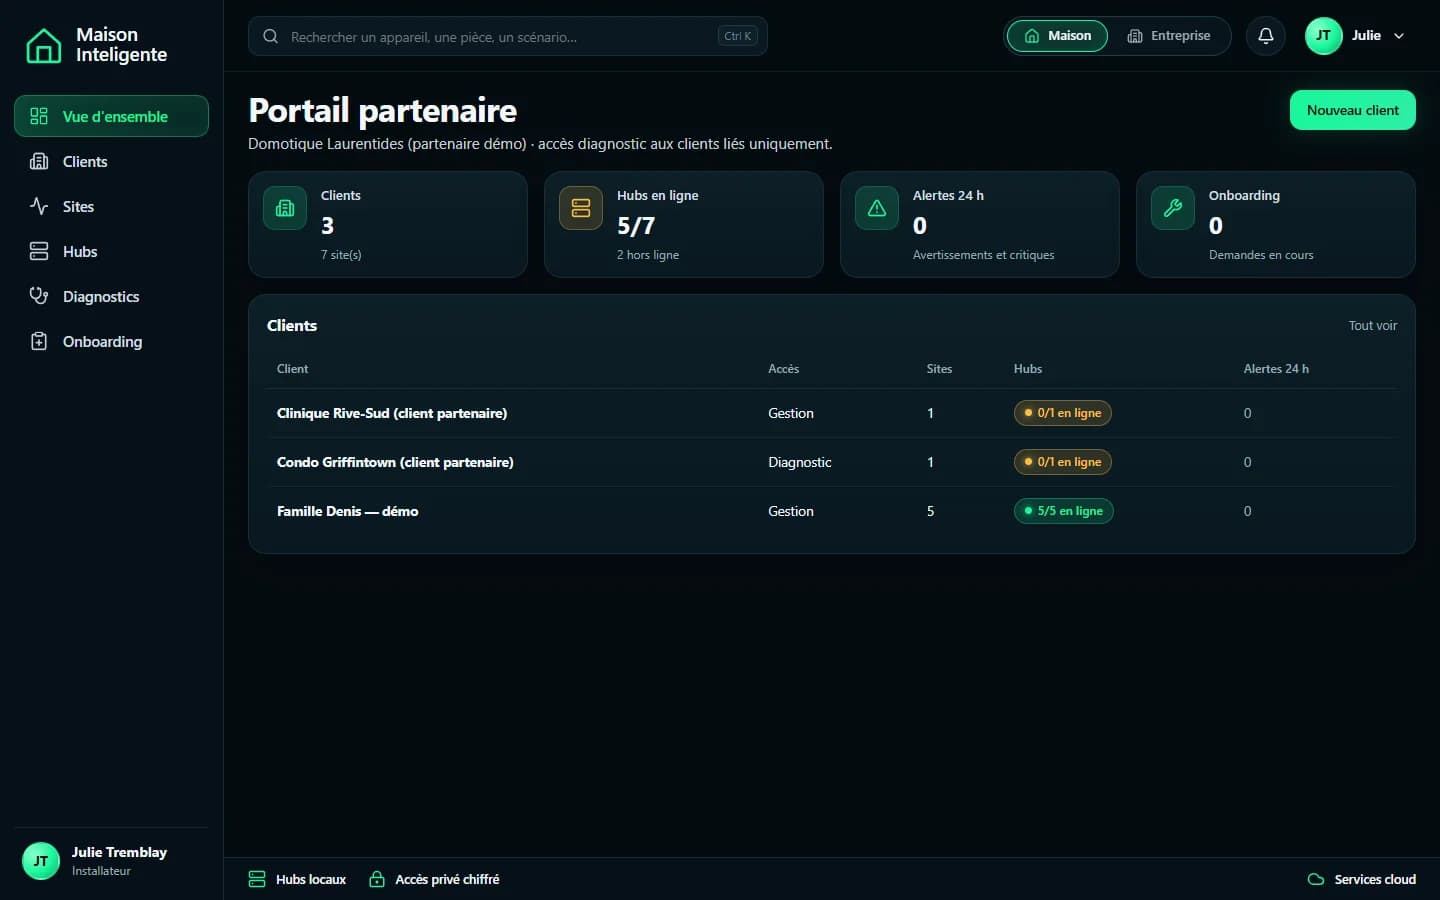Click the Tout voir link
Viewport: 1440px width, 900px height.
click(1372, 325)
